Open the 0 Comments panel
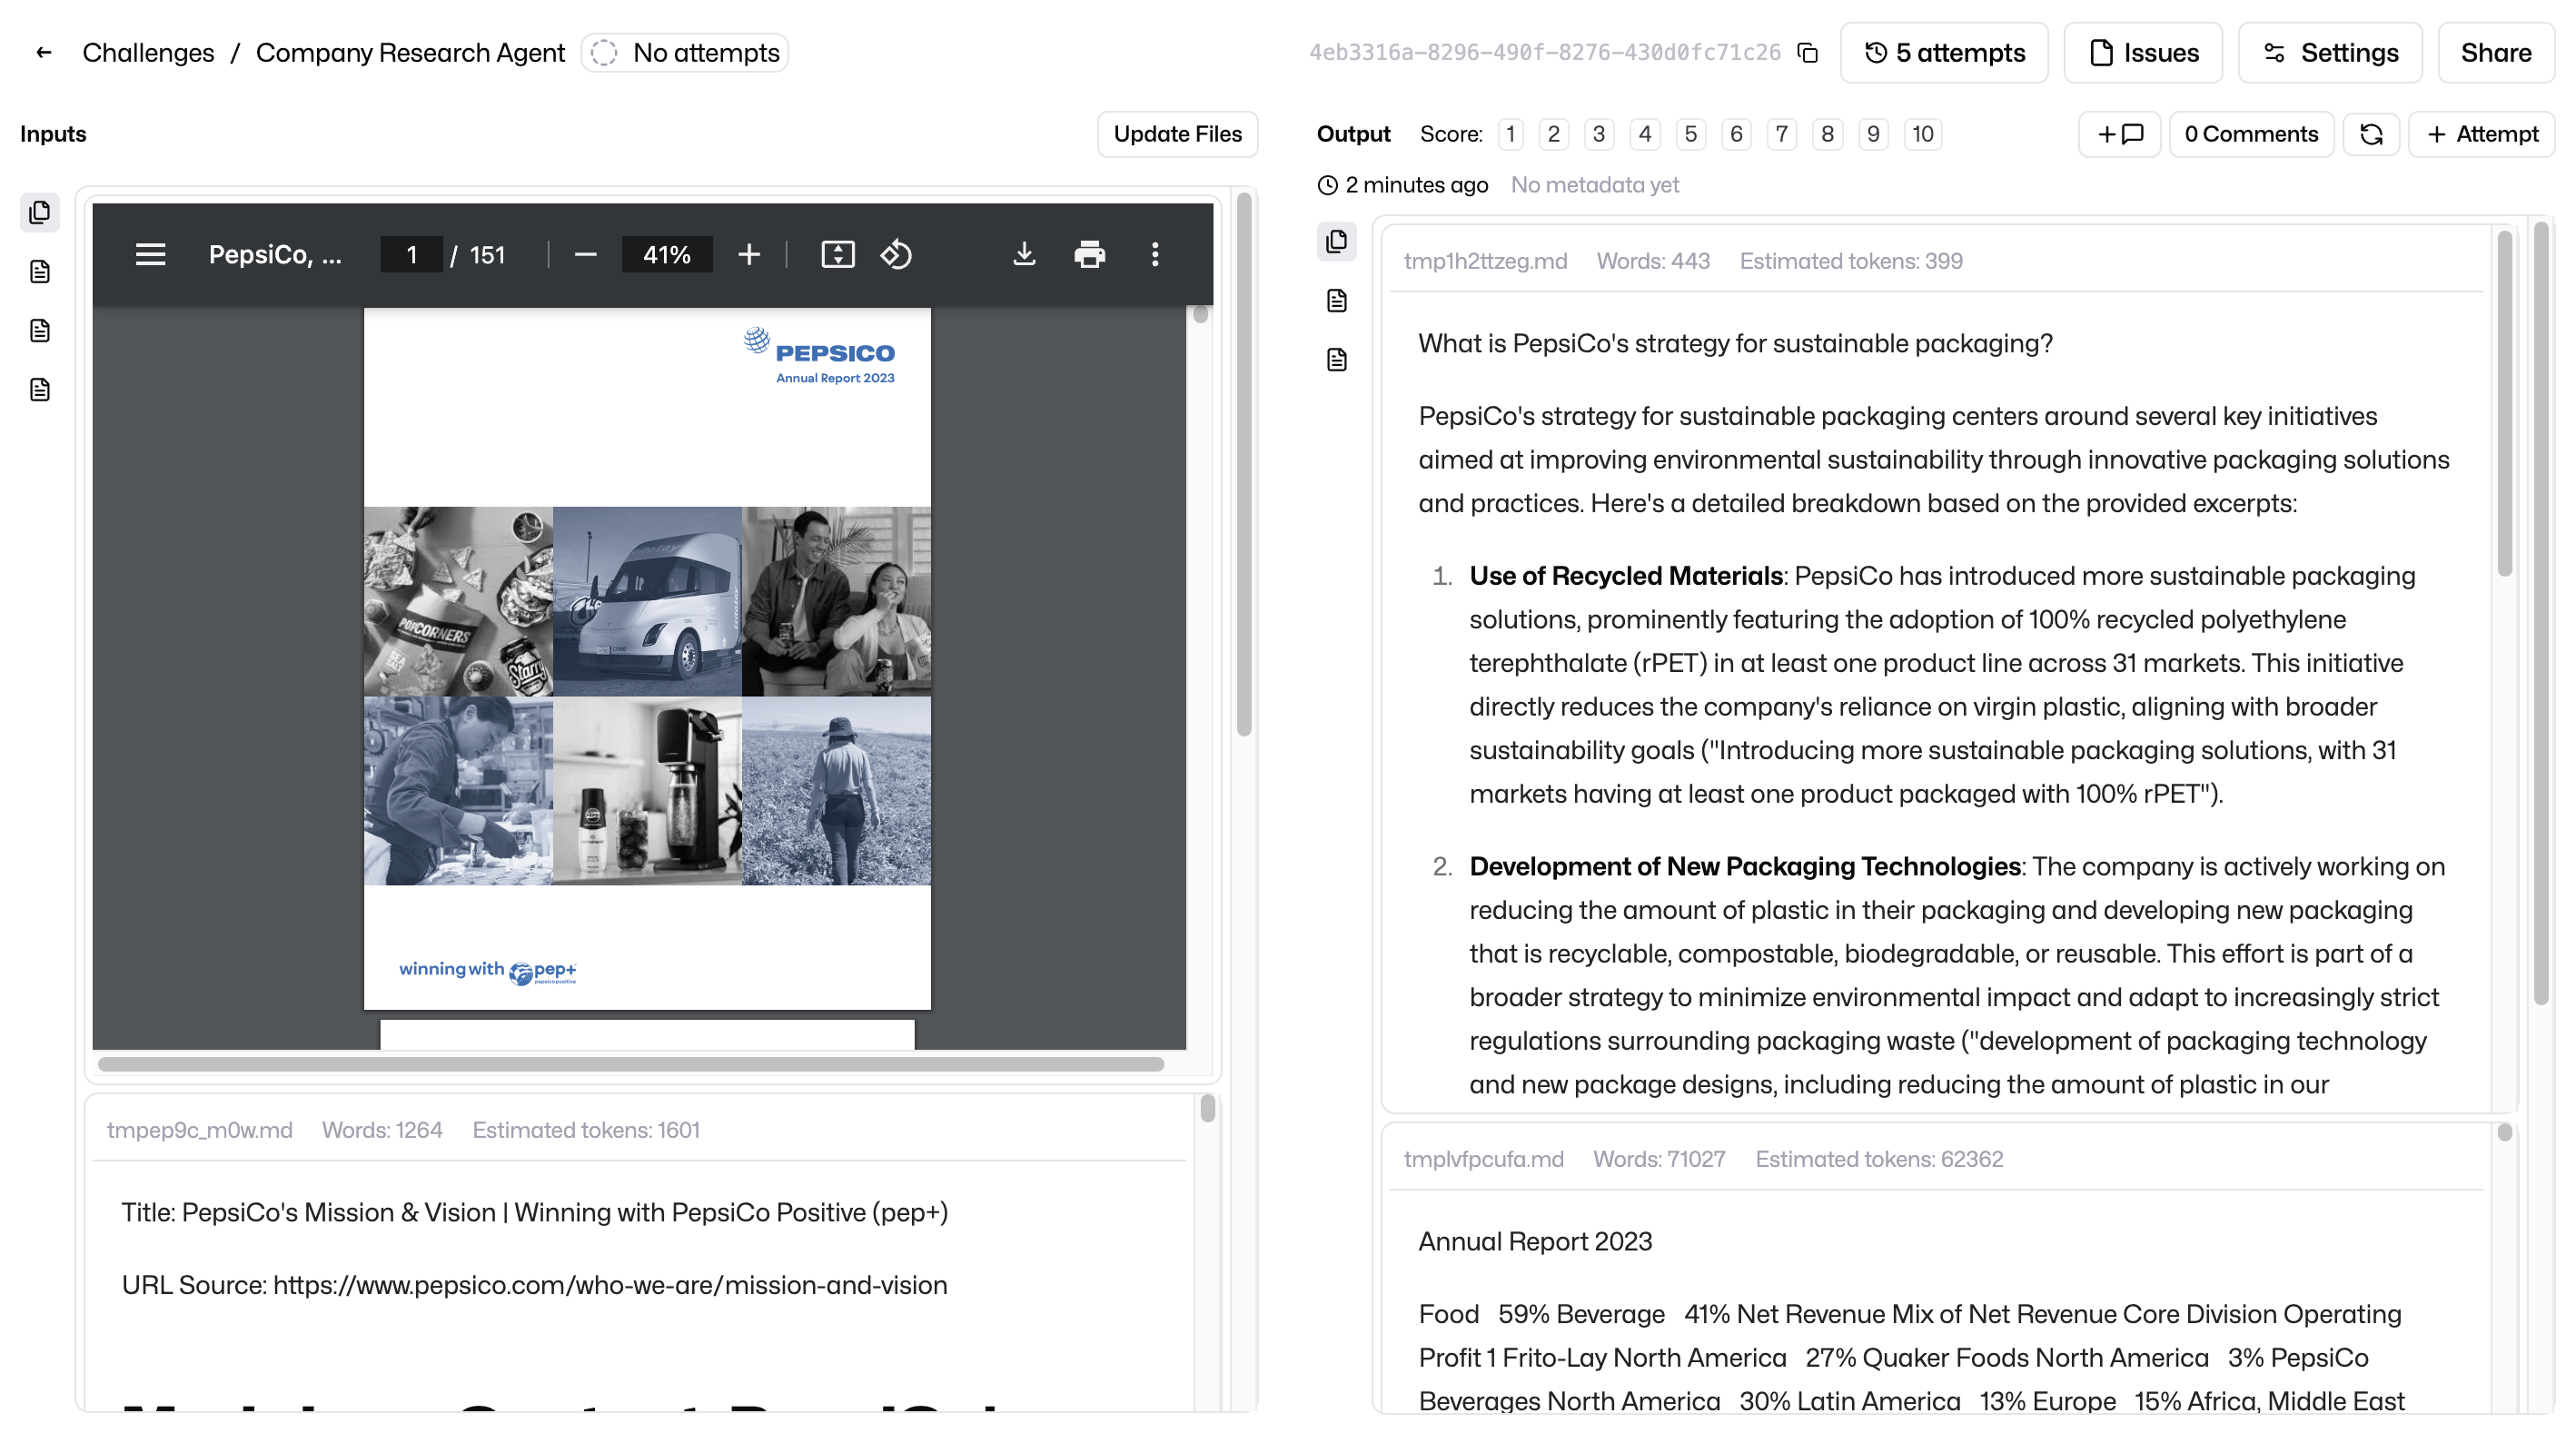Screen dimensions: 2576x1433 click(2251, 134)
